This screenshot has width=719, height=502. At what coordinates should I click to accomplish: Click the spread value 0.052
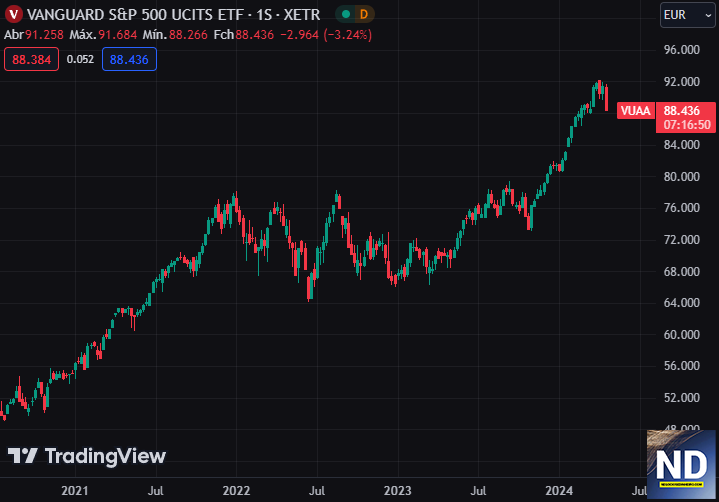click(80, 59)
